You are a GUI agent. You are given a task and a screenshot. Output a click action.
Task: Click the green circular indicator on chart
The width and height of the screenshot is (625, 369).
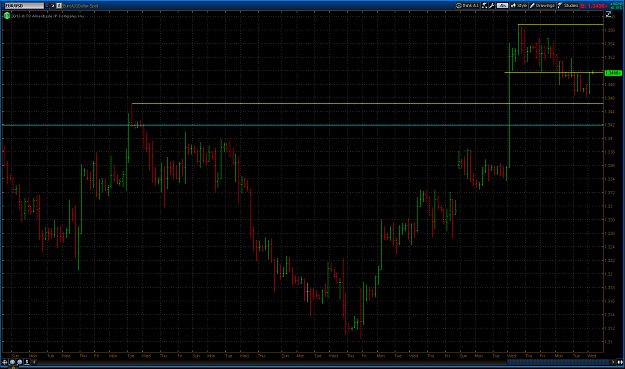[7, 16]
